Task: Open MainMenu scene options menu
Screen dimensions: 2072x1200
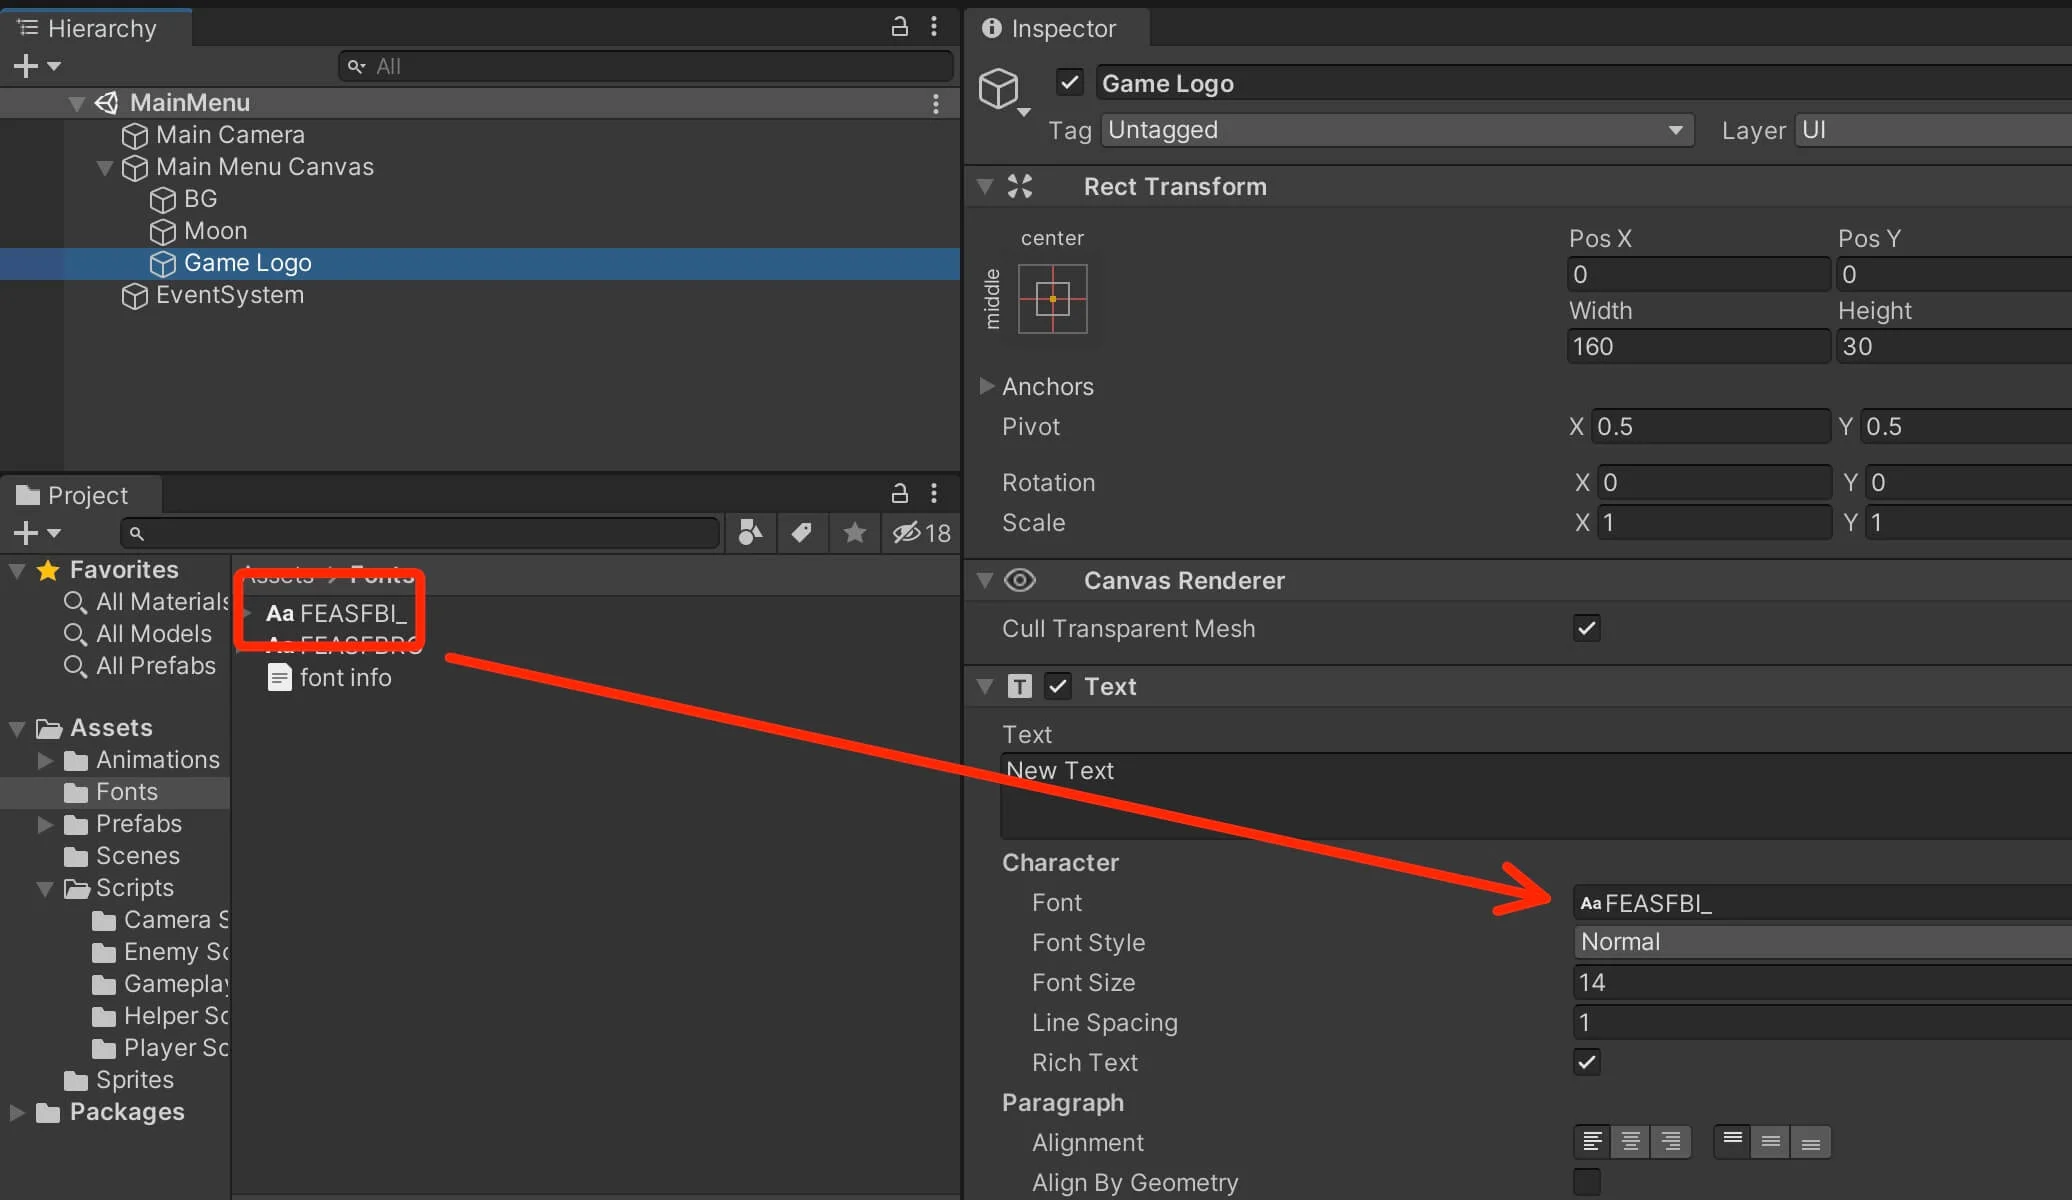Action: [935, 103]
